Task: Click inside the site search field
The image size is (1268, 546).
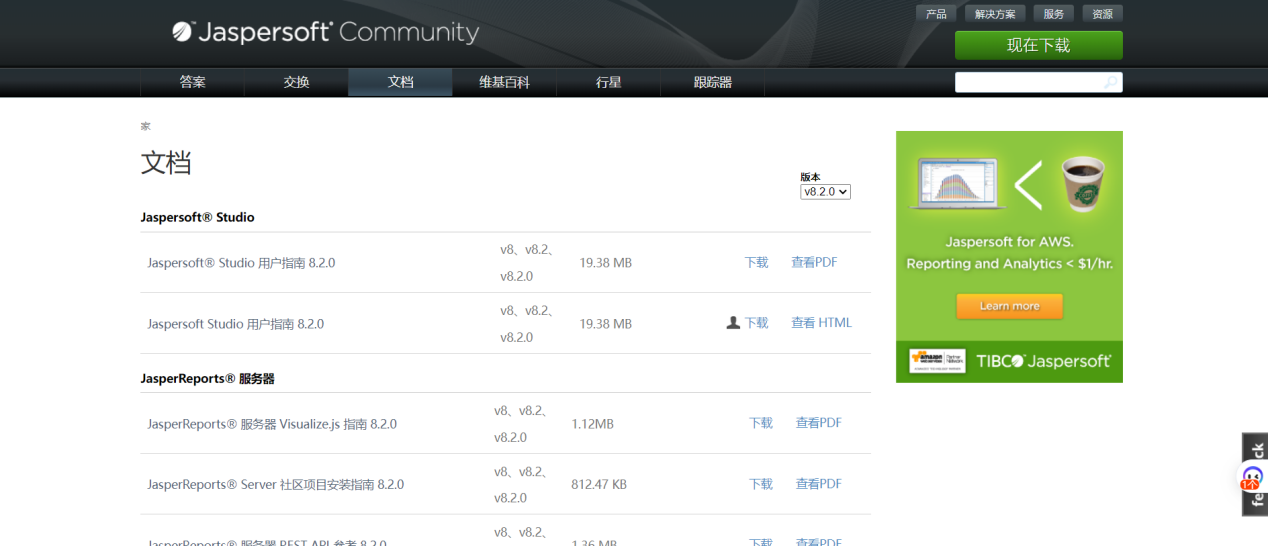Action: [1028, 82]
